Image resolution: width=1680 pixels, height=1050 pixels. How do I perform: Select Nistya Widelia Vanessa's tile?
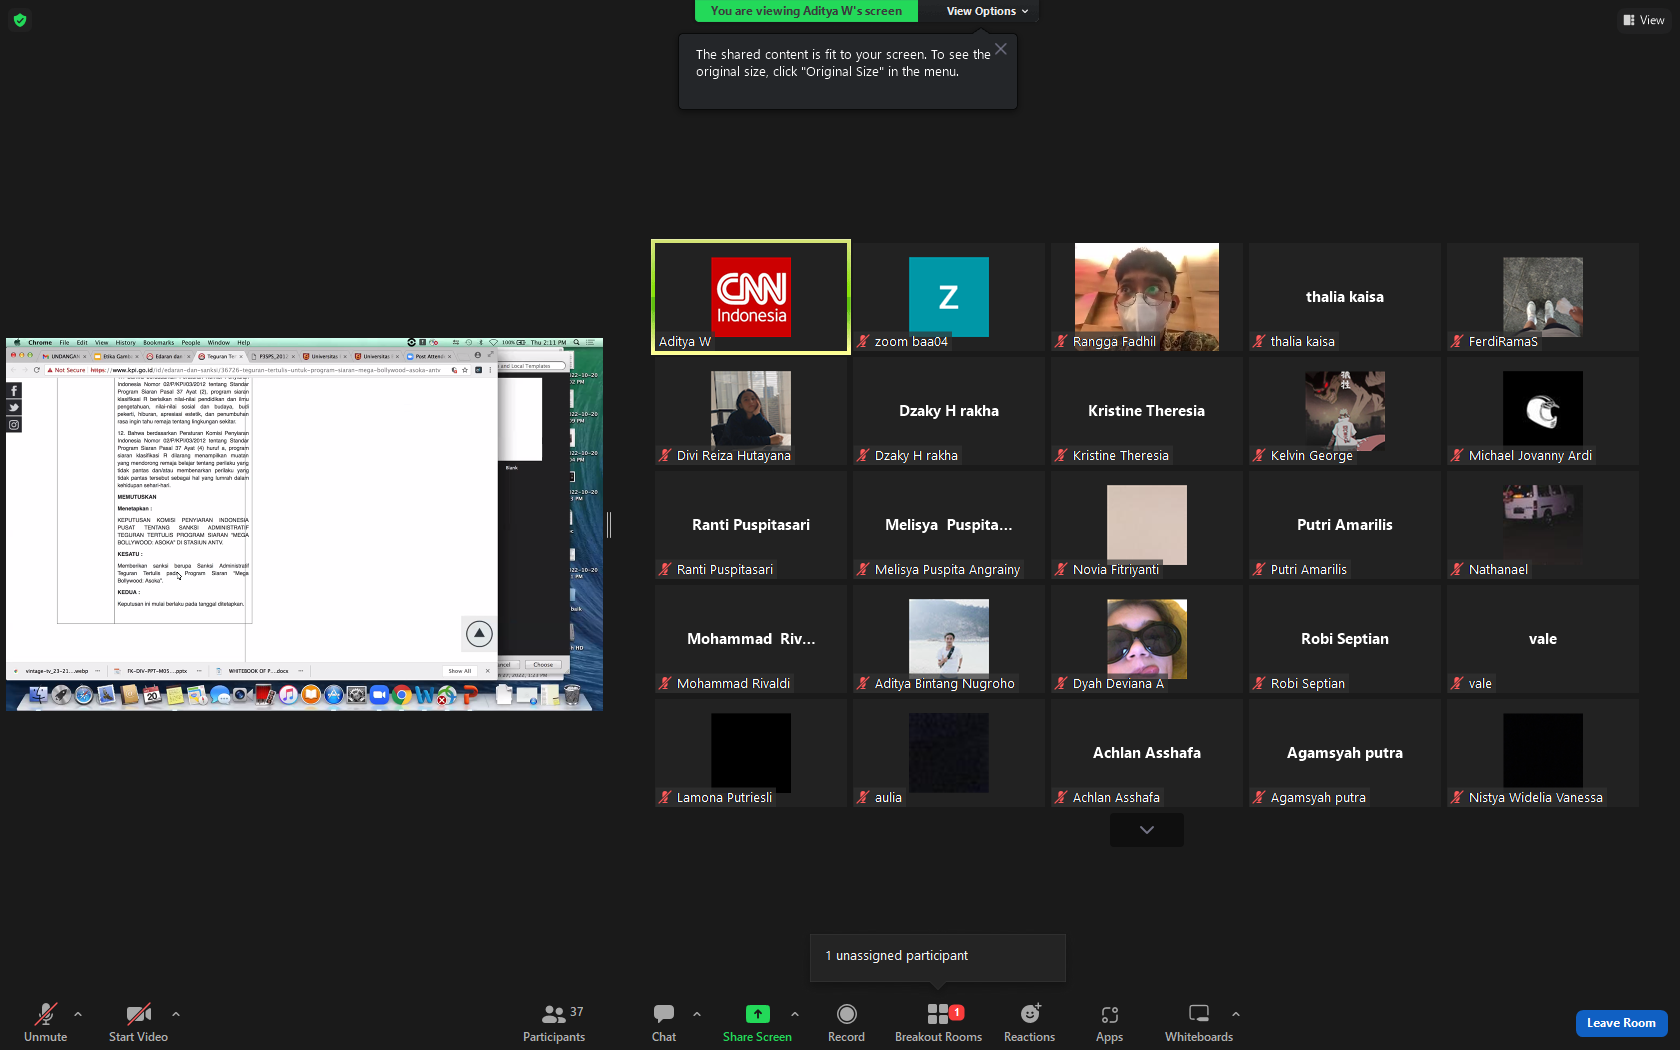pos(1543,753)
